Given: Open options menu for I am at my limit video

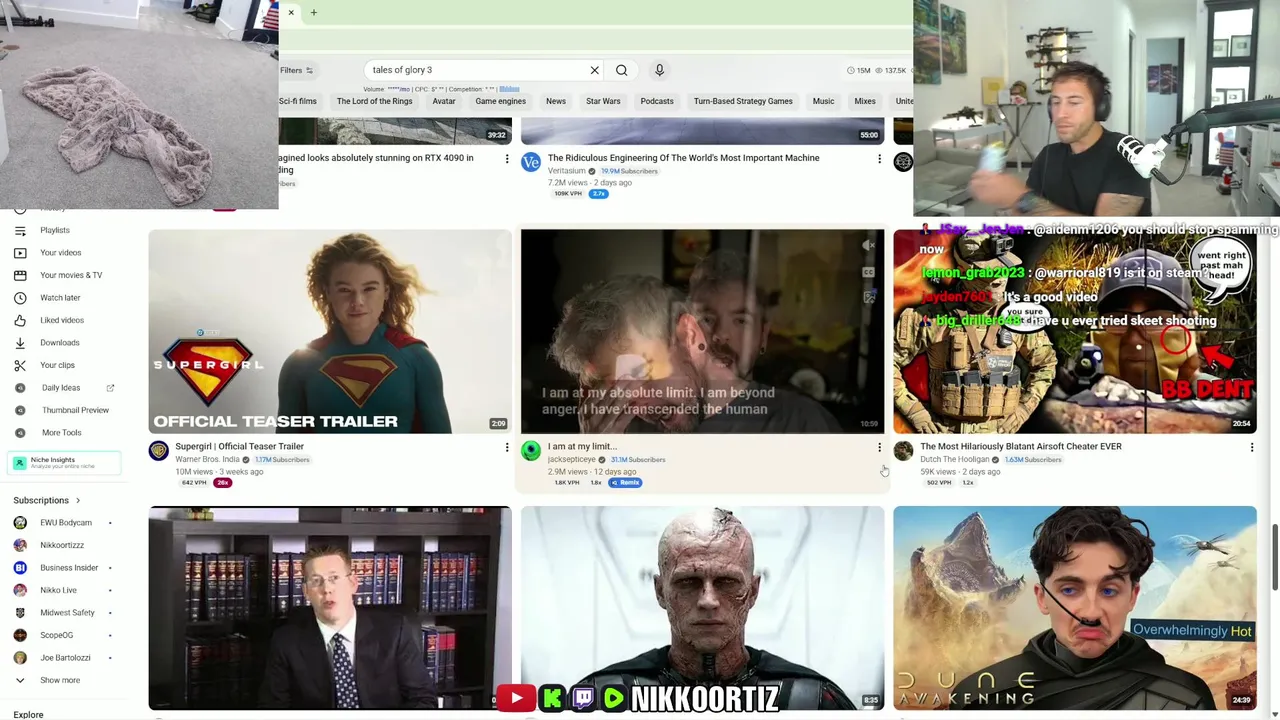Looking at the screenshot, I should pyautogui.click(x=879, y=448).
